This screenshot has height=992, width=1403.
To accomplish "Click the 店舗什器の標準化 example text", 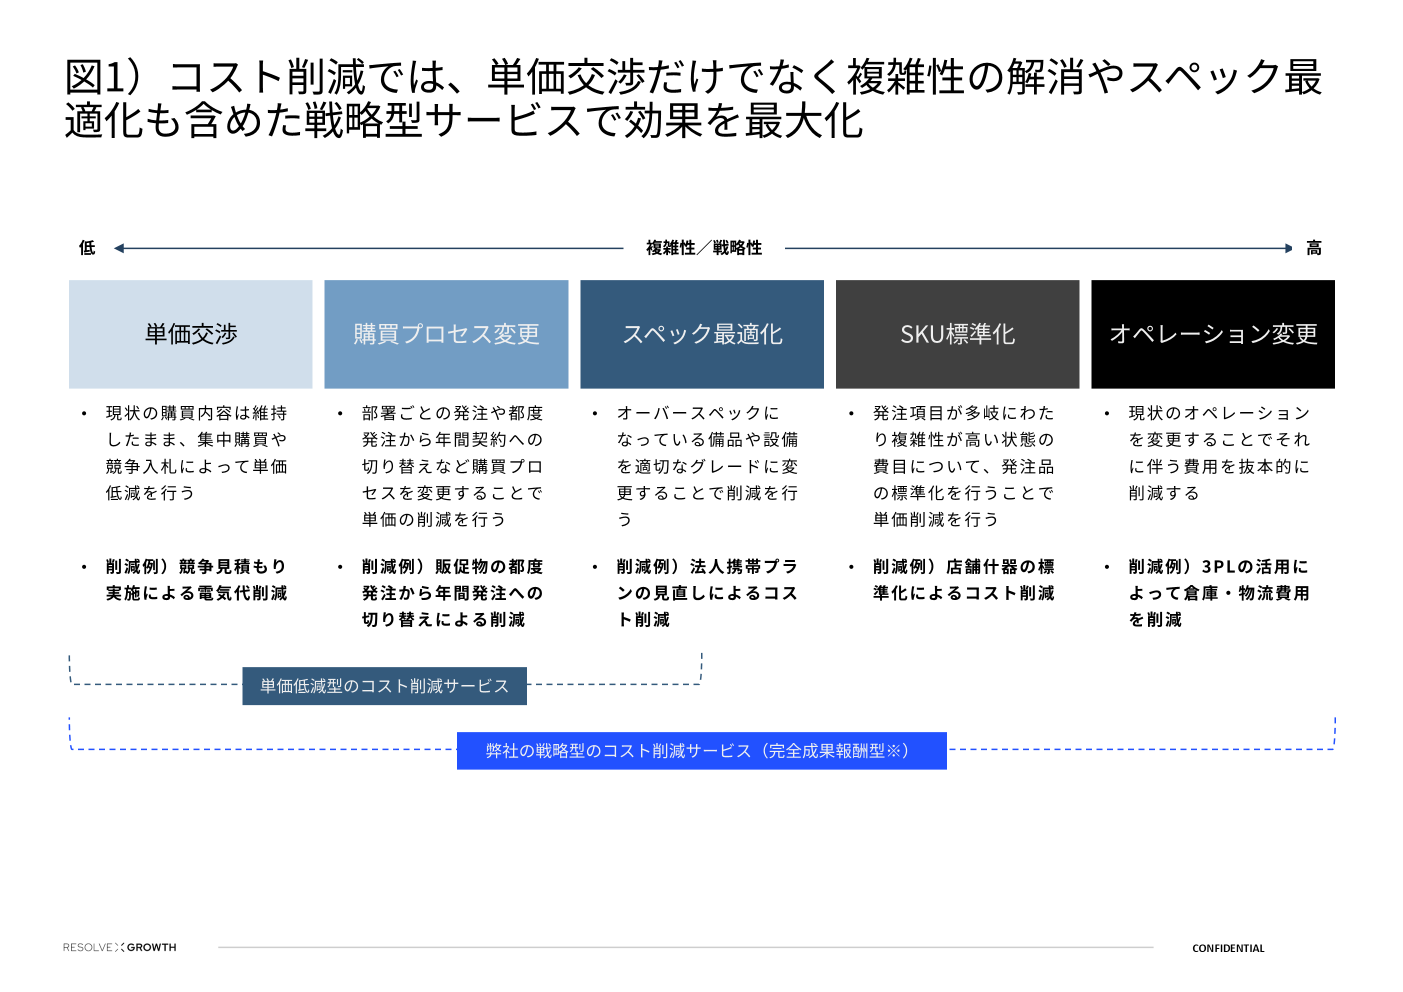I will click(x=963, y=580).
